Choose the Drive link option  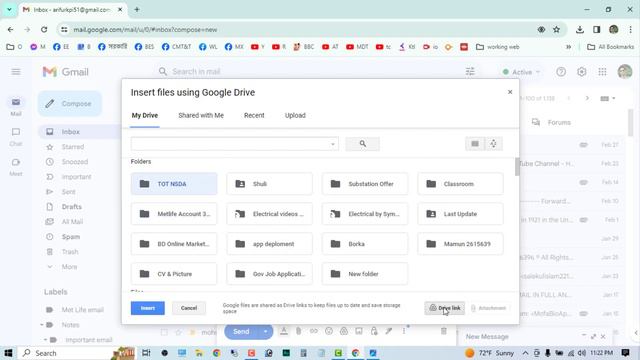[444, 308]
